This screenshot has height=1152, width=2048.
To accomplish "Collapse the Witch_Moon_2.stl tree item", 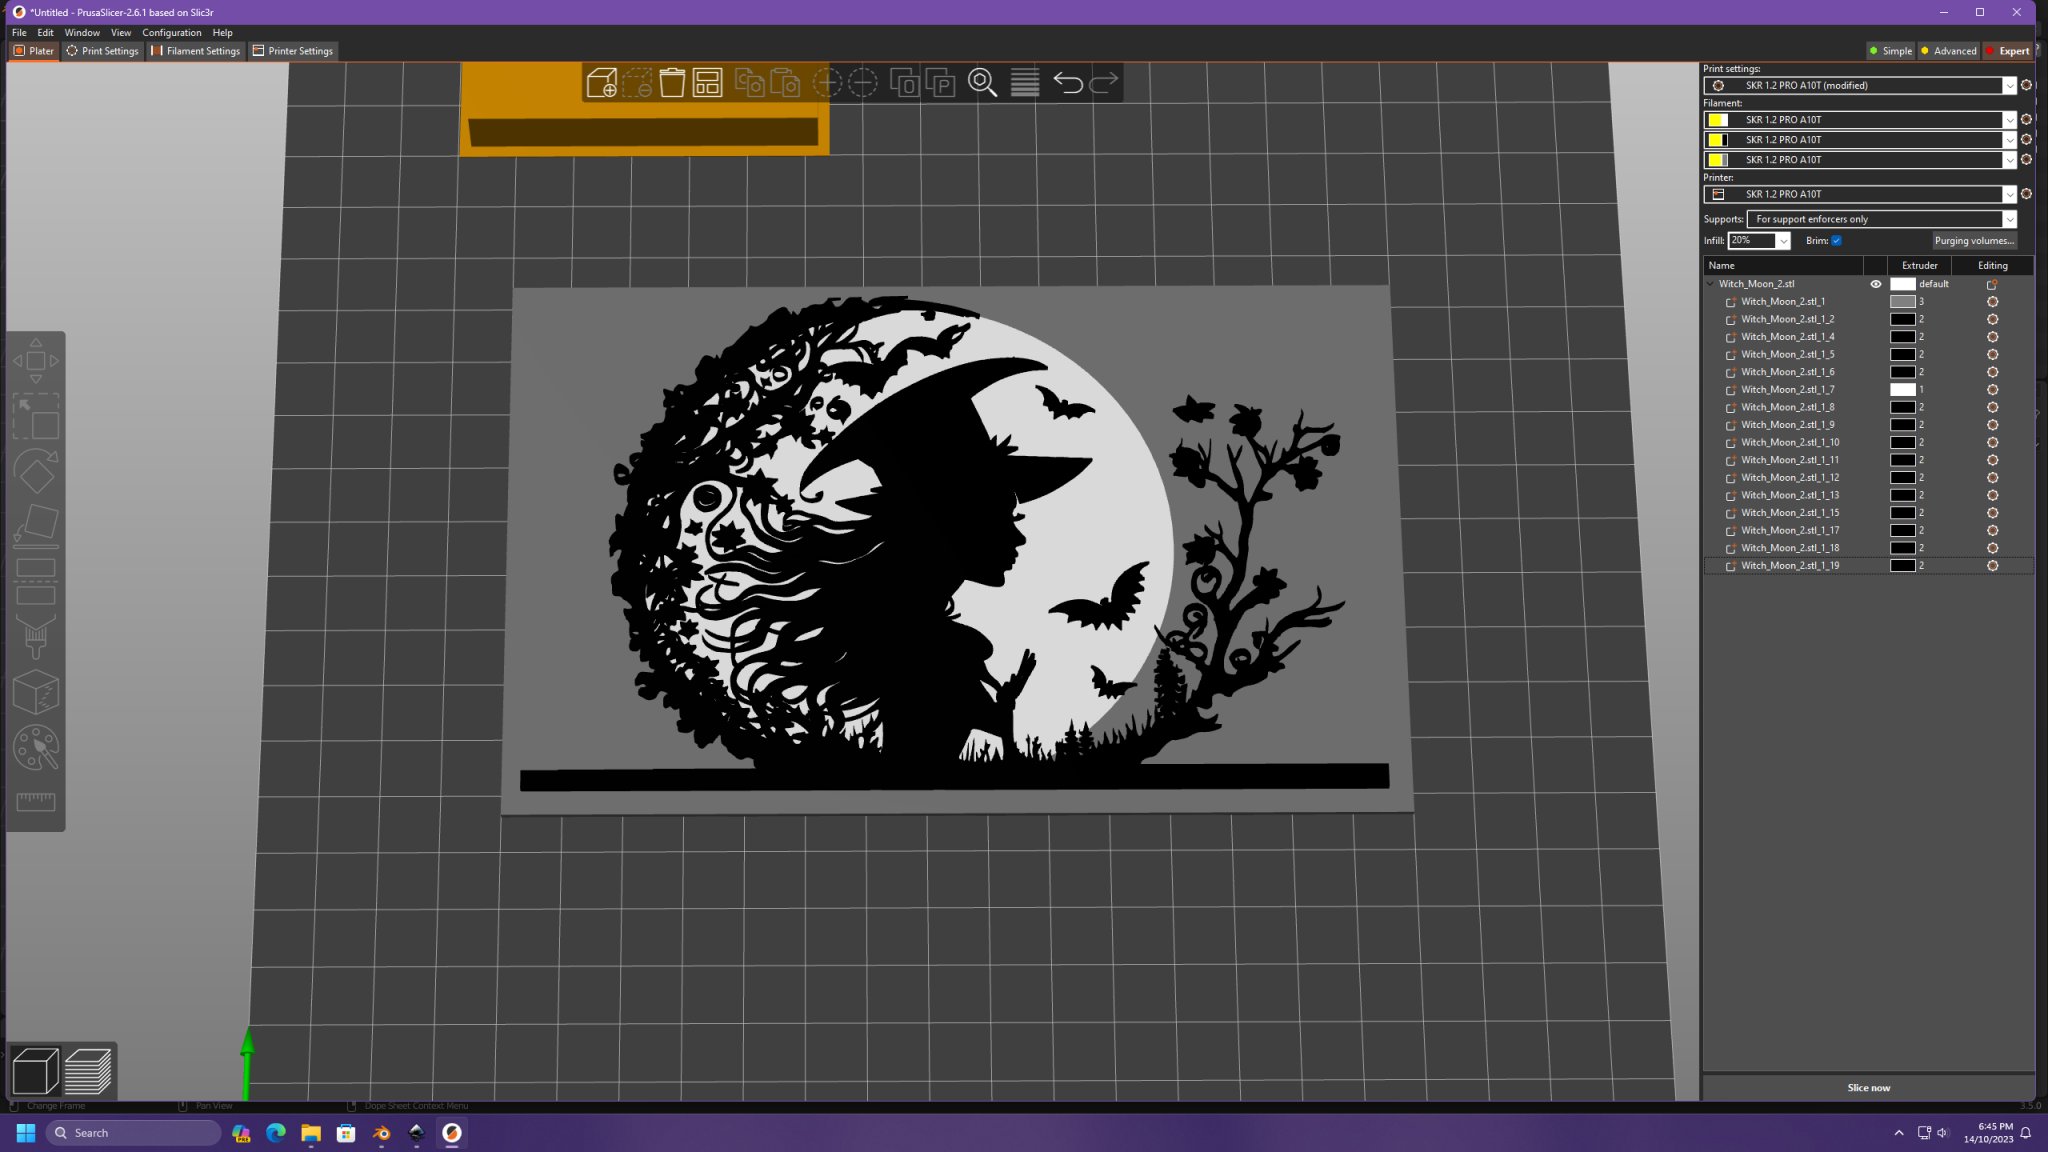I will point(1710,284).
